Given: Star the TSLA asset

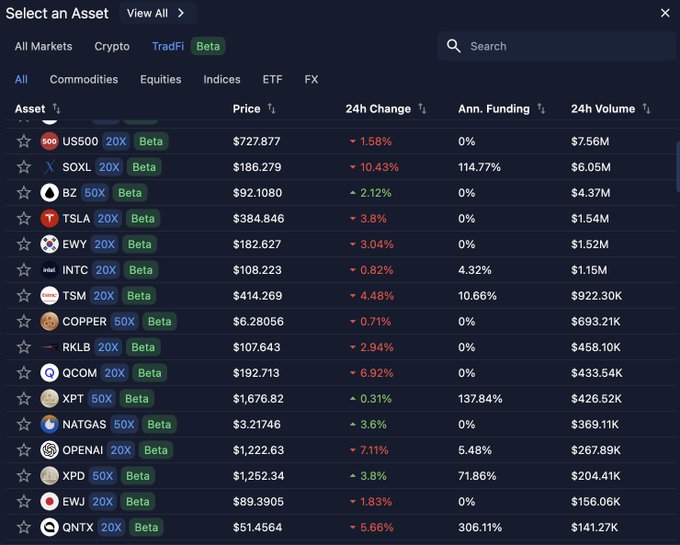Looking at the screenshot, I should (x=24, y=219).
